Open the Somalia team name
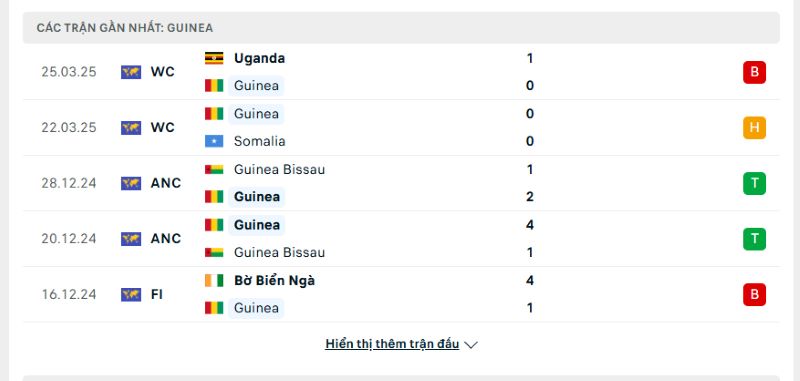The width and height of the screenshot is (800, 381). 259,141
